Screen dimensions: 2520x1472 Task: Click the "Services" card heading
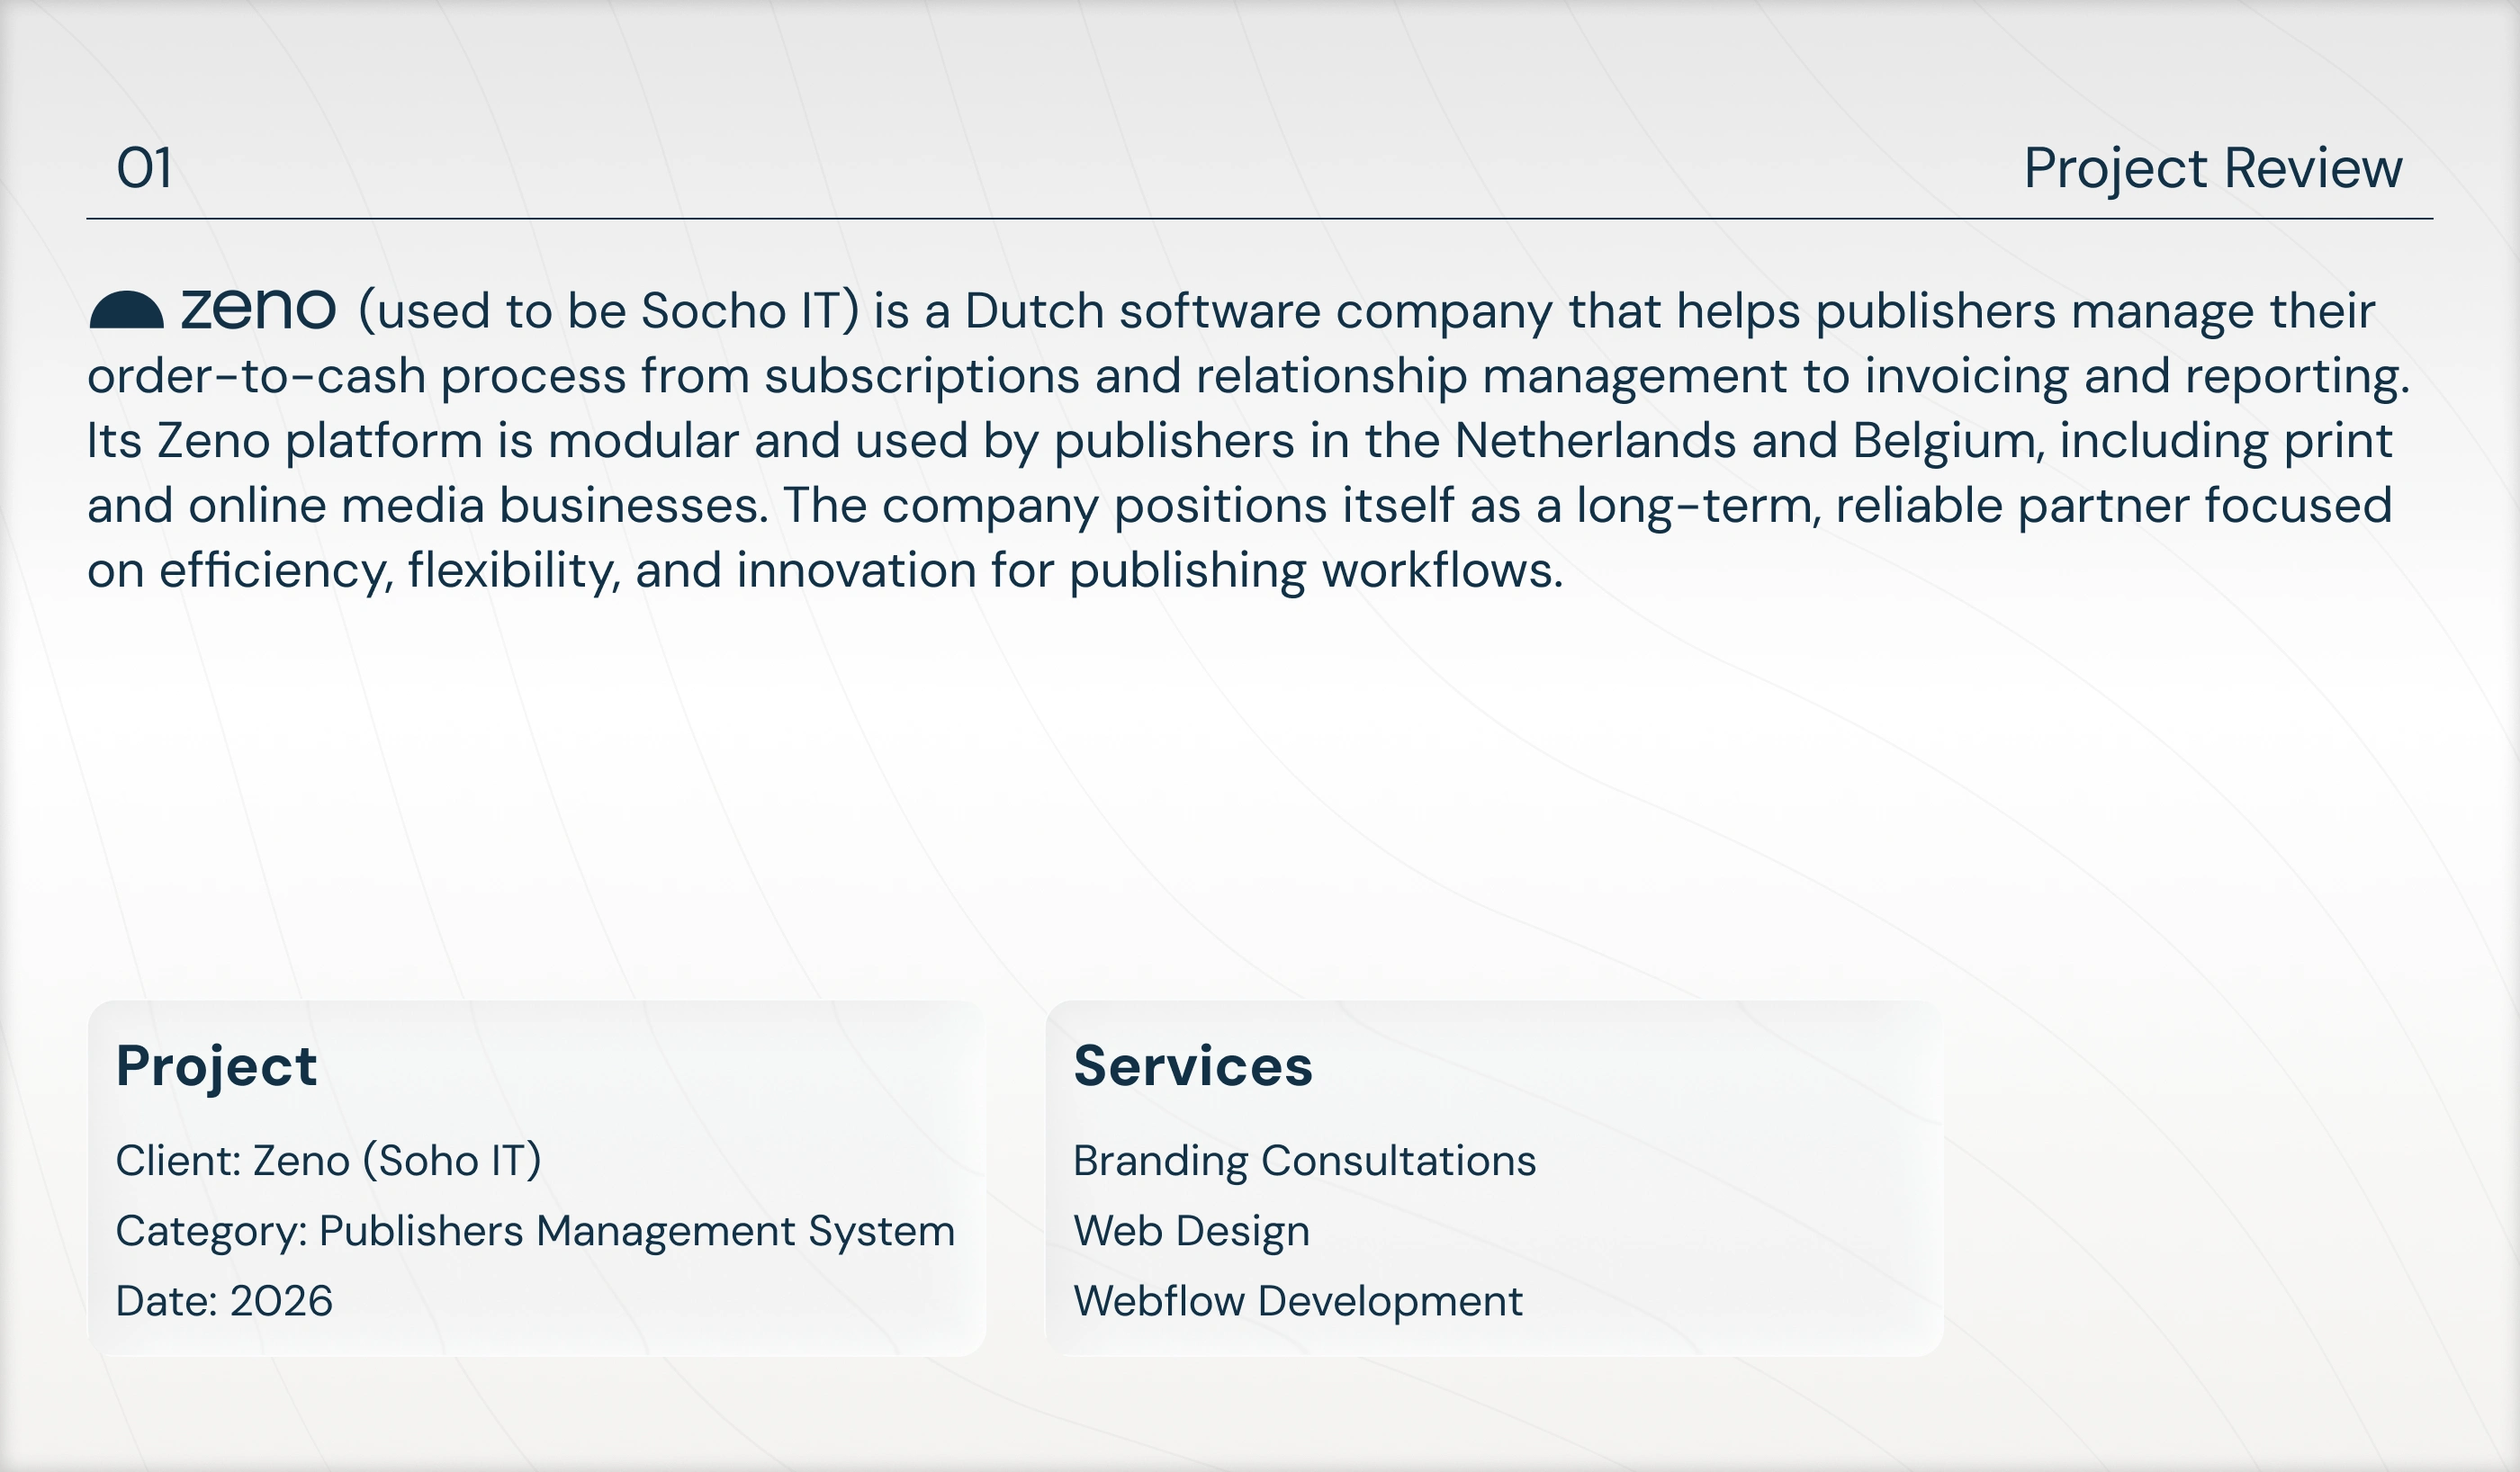1192,1066
